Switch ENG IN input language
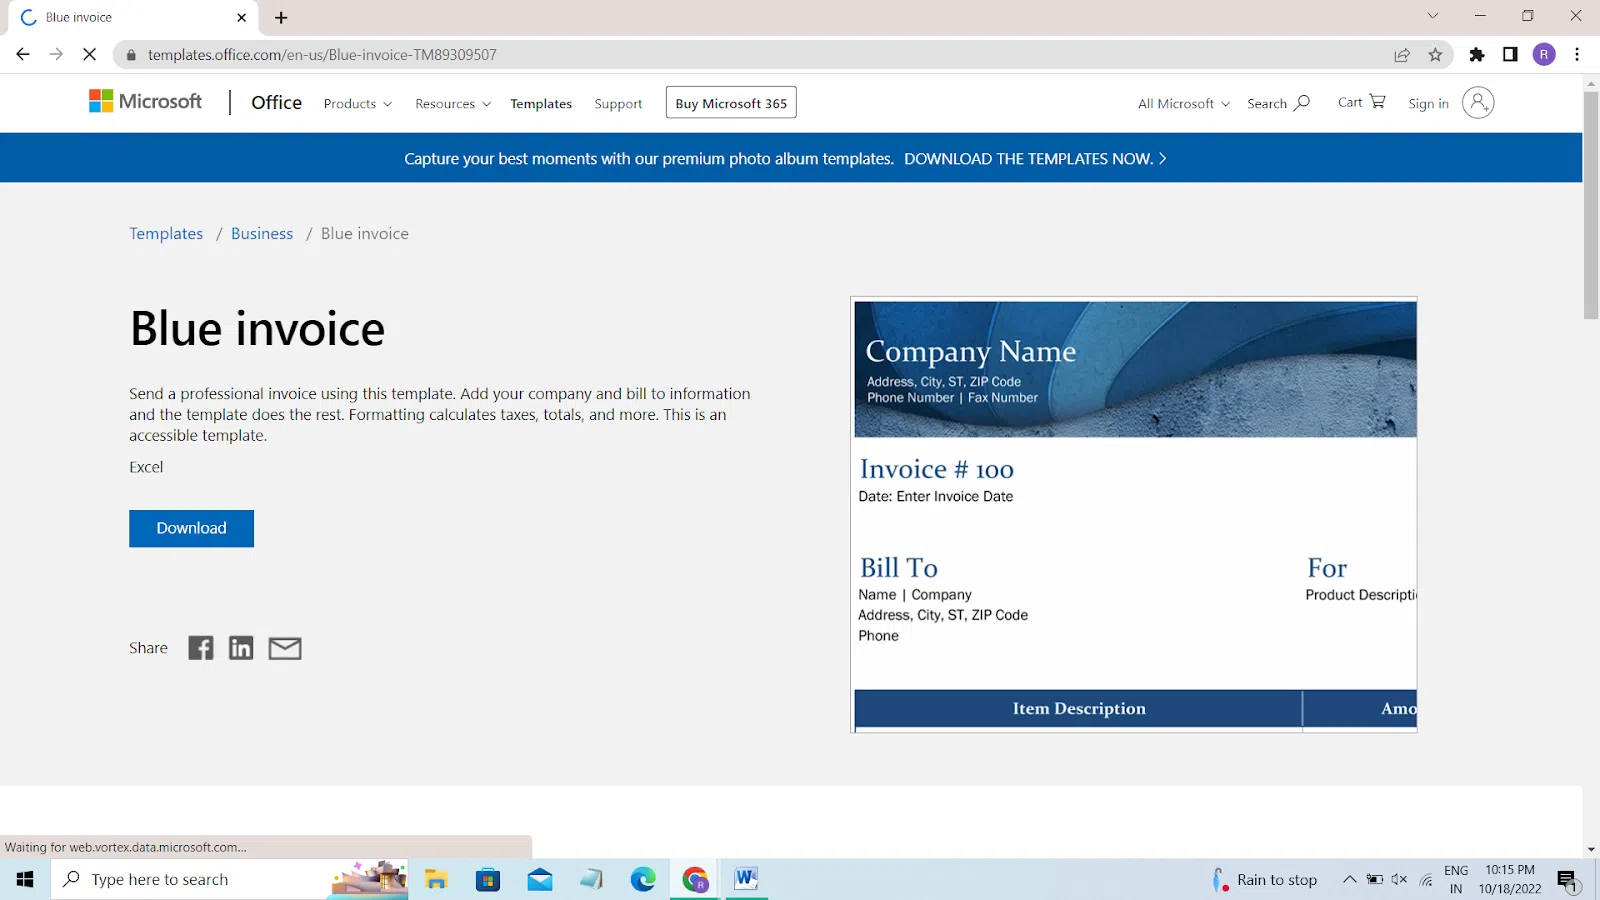Viewport: 1600px width, 900px height. (1456, 879)
